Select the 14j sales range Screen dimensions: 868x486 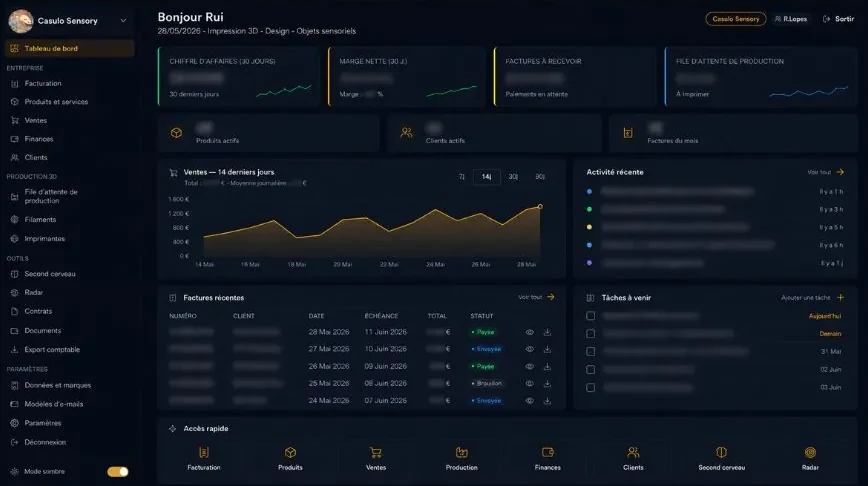[486, 177]
